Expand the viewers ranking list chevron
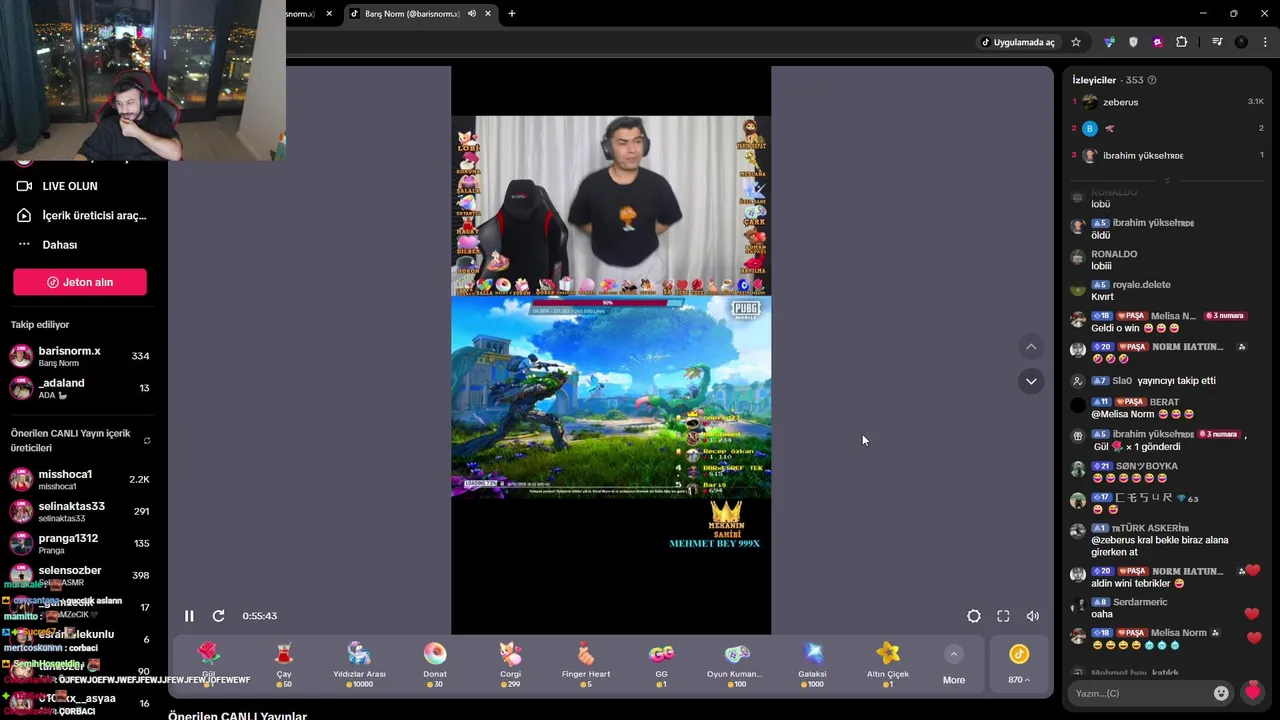The width and height of the screenshot is (1280, 720). (x=1167, y=181)
